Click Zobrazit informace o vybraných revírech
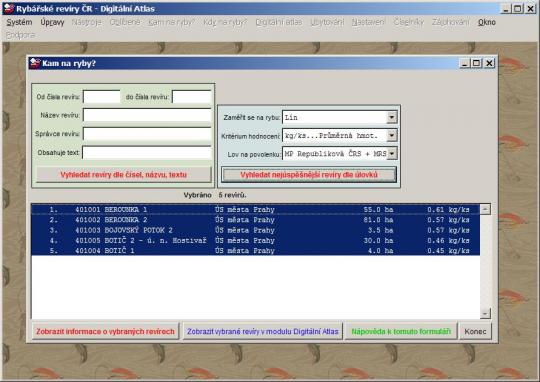This screenshot has width=540, height=382. click(105, 331)
